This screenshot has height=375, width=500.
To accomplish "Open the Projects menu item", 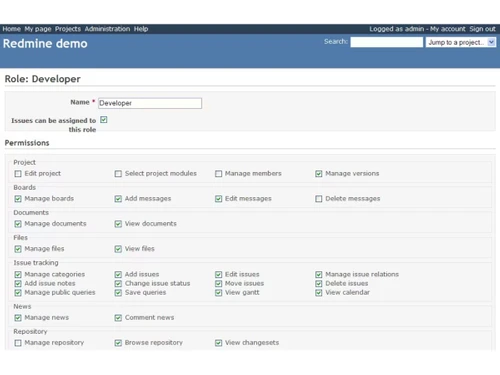I will click(68, 29).
